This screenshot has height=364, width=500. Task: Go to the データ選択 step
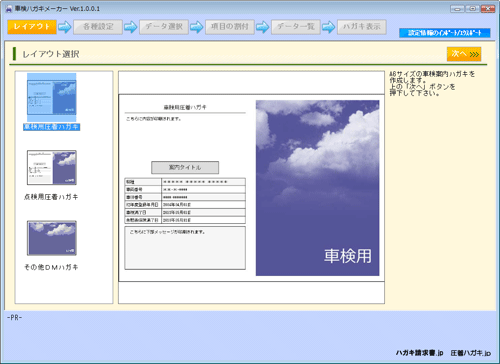coord(164,27)
